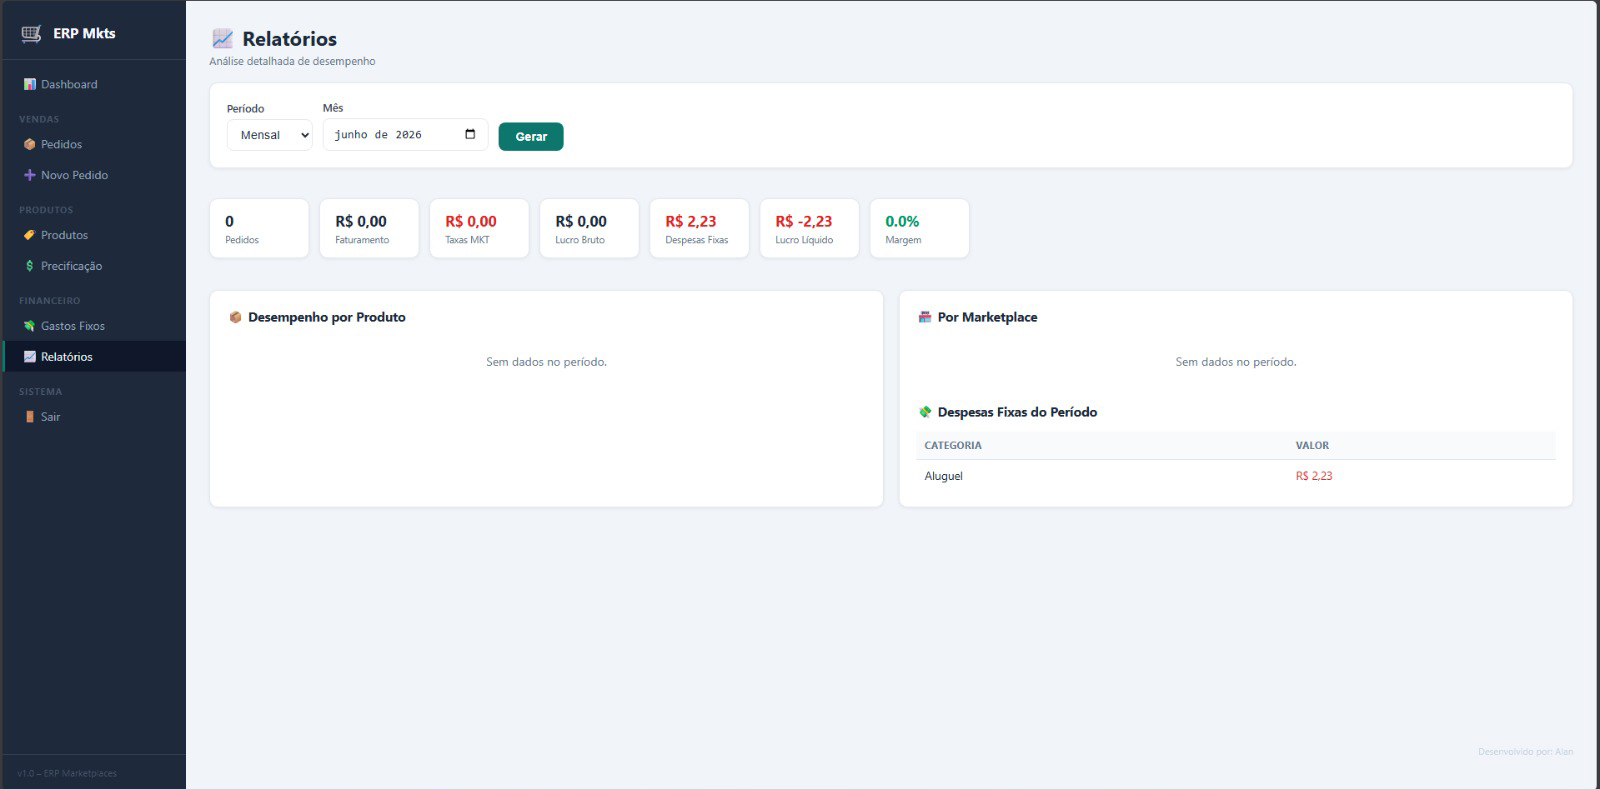Click the Dashboard chart icon in sidebar
Viewport: 1600px width, 789px height.
(x=30, y=84)
